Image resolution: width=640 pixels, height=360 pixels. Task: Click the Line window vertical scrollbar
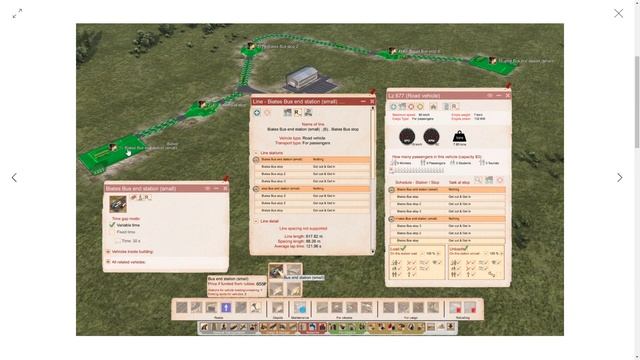click(x=373, y=180)
